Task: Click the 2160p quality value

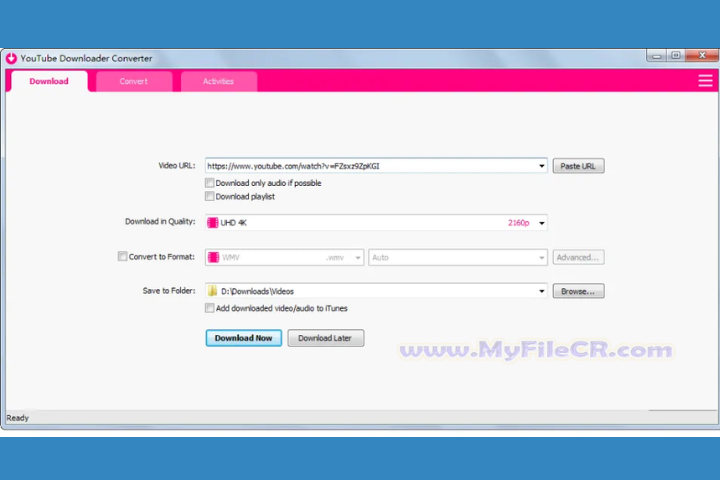Action: (x=518, y=223)
